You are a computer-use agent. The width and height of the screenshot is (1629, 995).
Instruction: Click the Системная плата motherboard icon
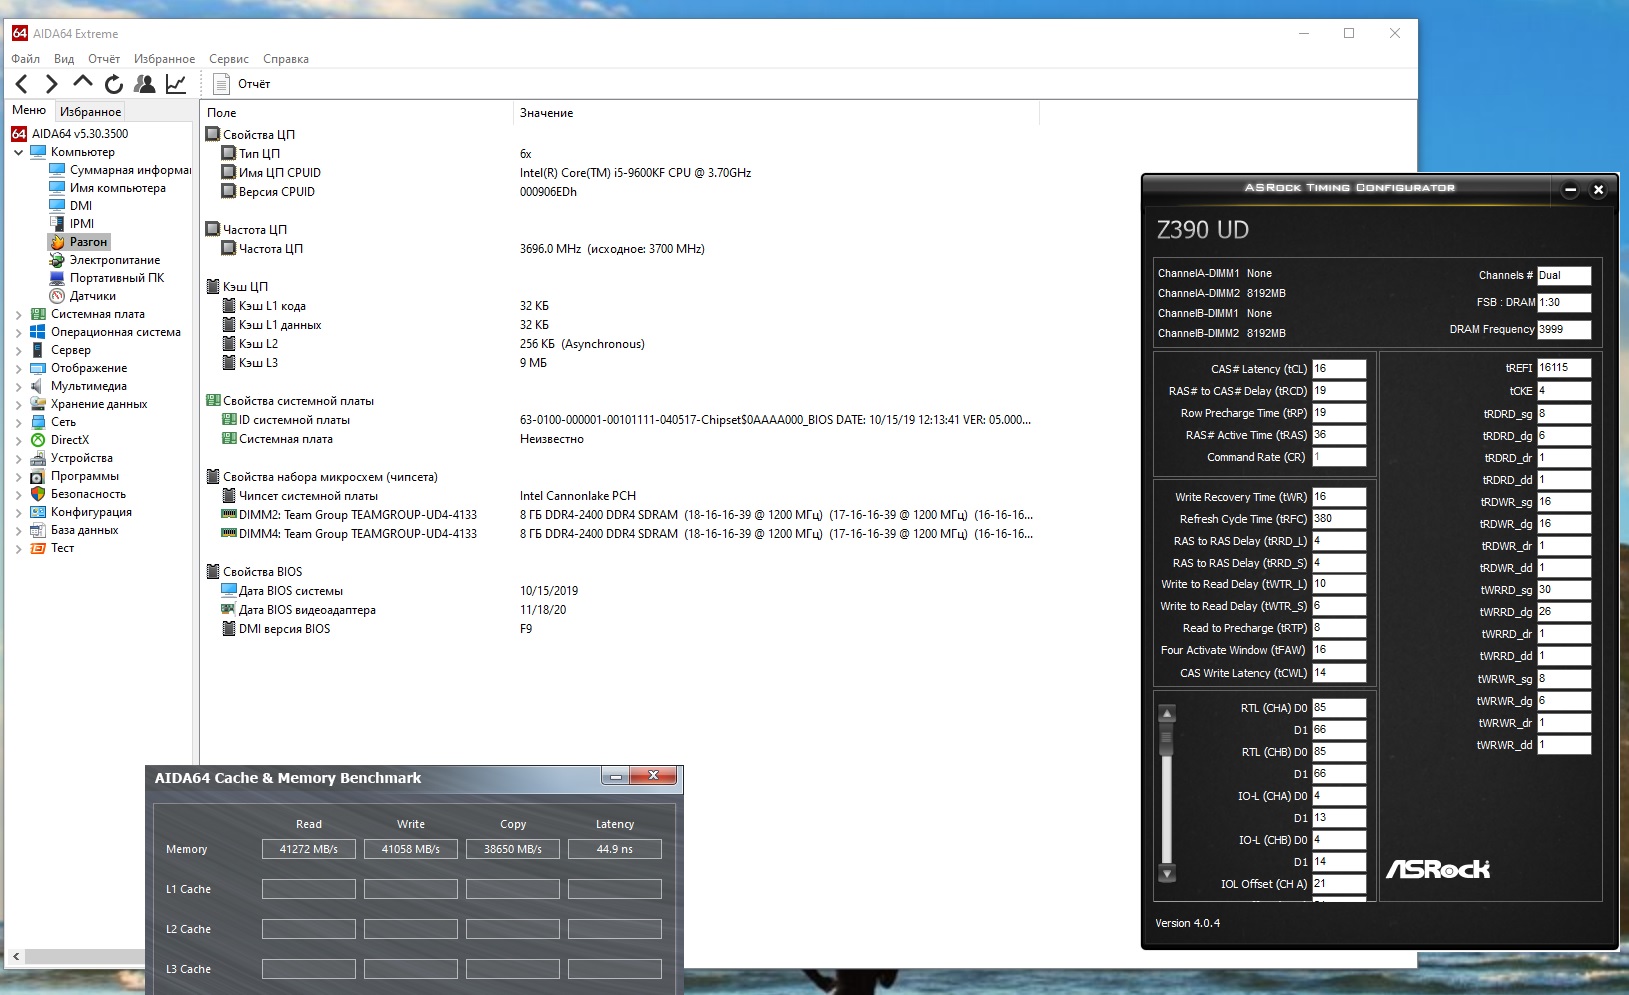point(38,314)
